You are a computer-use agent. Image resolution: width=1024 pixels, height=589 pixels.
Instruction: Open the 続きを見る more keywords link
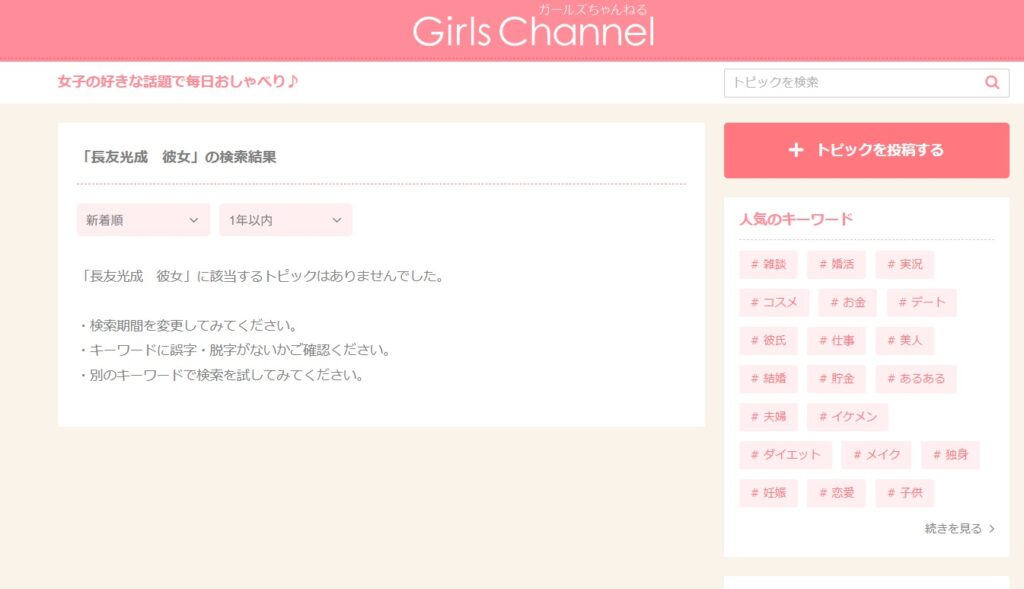coord(959,528)
